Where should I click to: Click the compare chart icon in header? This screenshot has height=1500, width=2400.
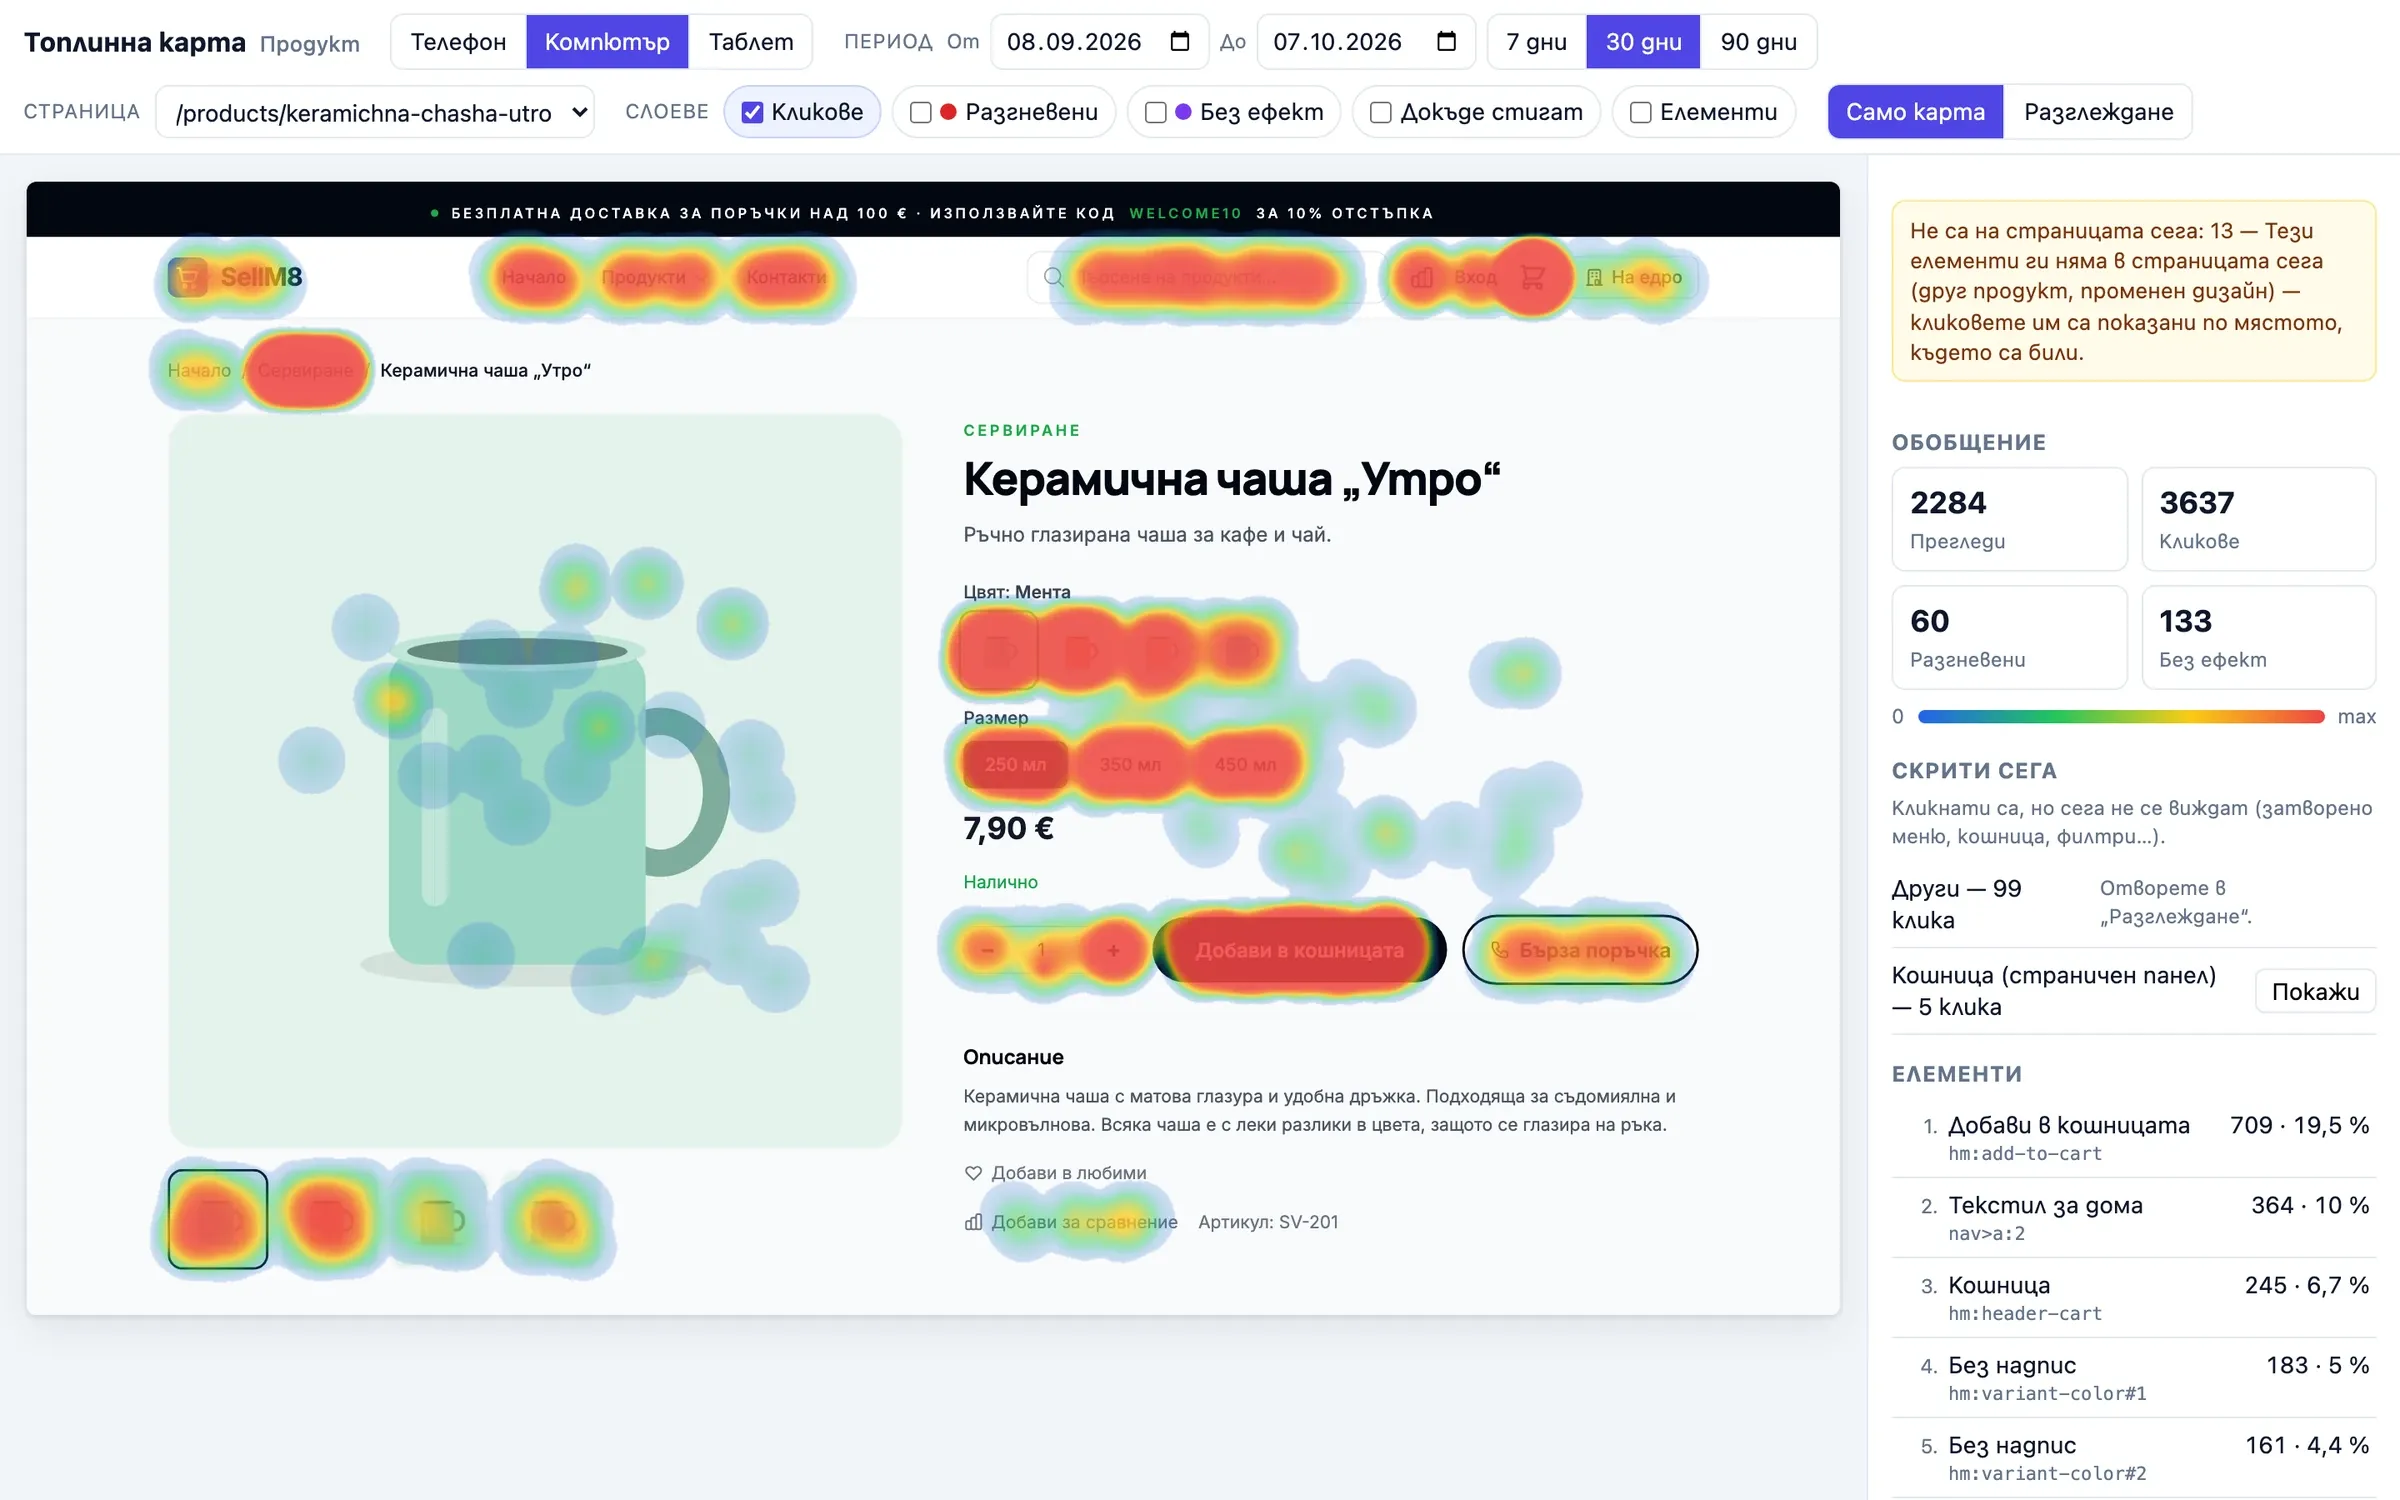[x=1421, y=277]
